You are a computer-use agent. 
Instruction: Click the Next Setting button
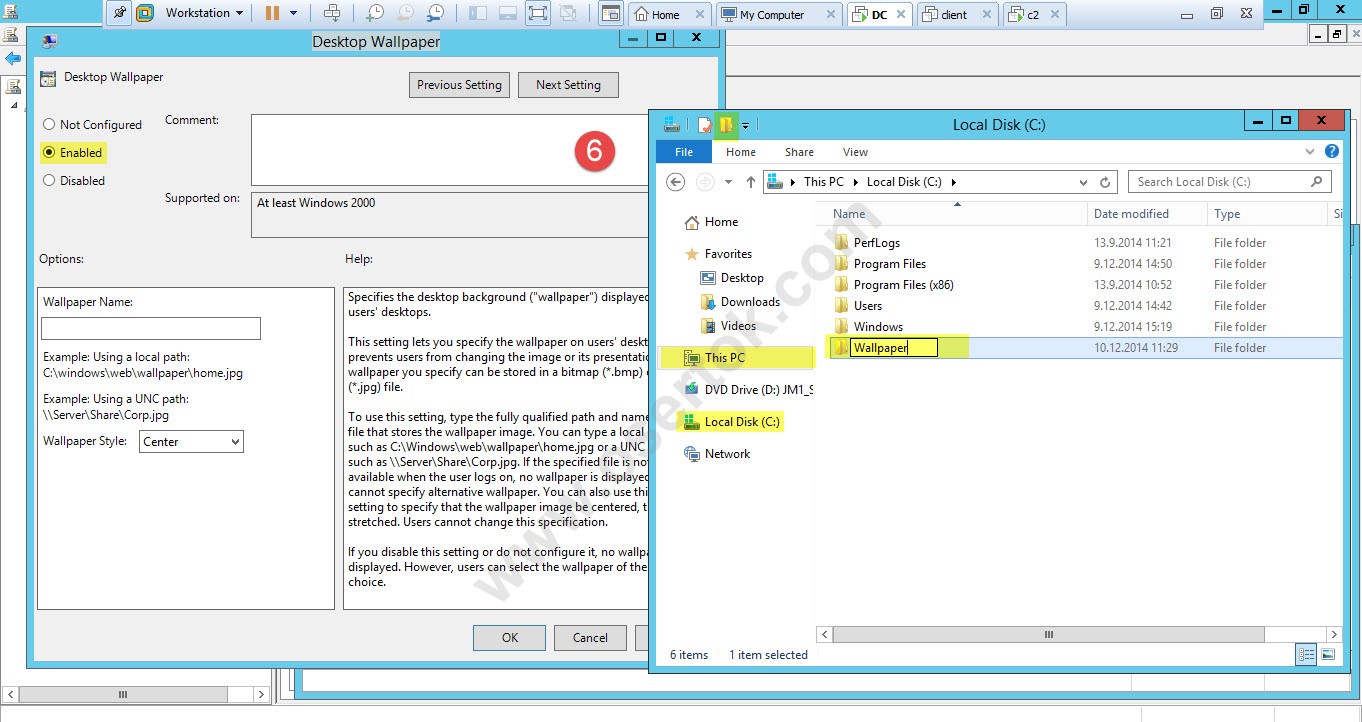click(x=568, y=85)
